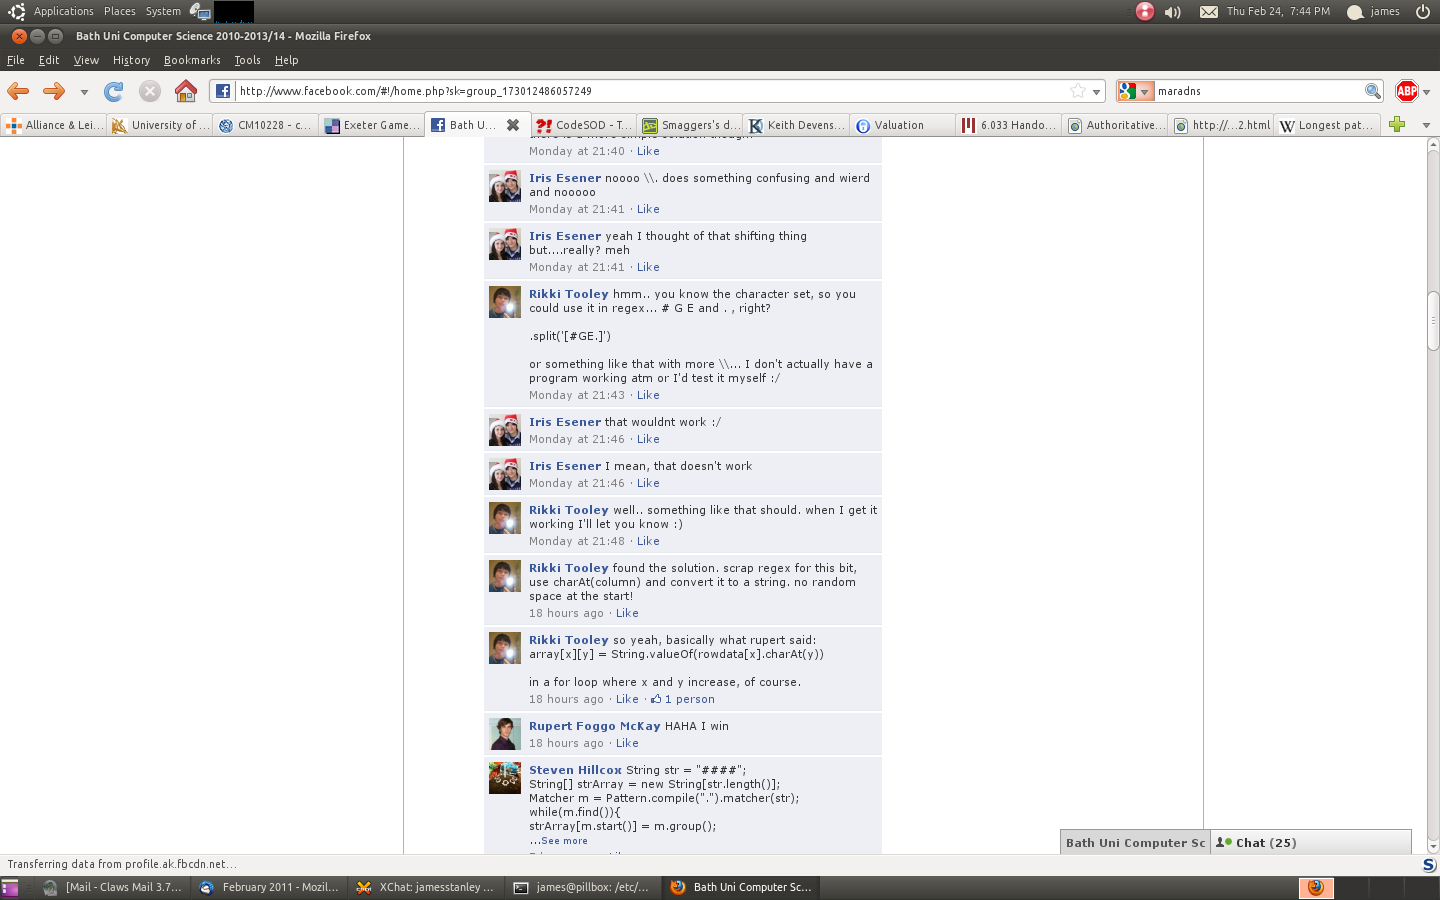
Task: Click the Adblock Plus icon
Action: point(1406,91)
